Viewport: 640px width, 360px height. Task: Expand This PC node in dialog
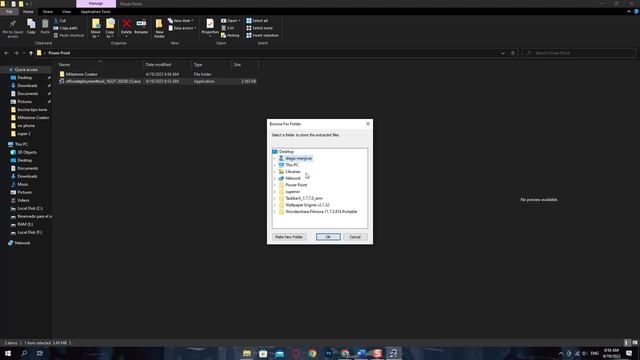click(275, 165)
